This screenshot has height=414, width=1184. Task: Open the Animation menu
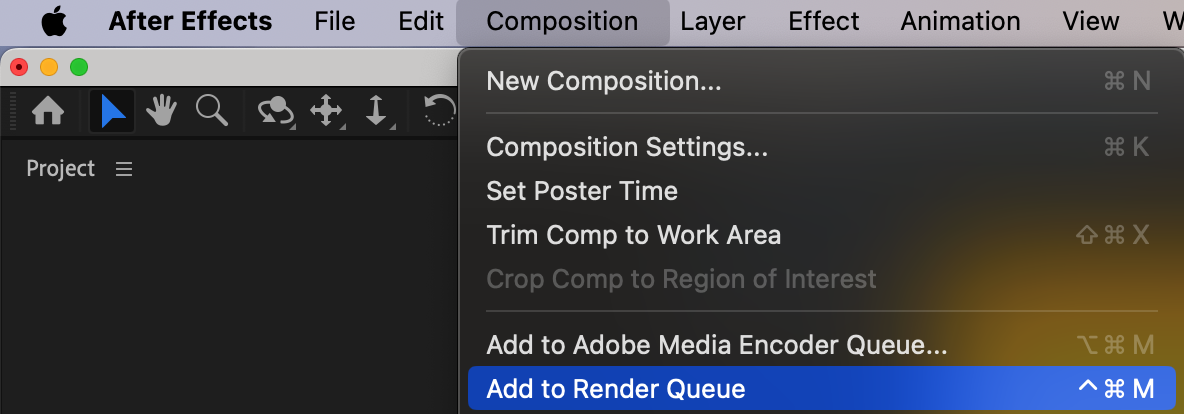(x=960, y=21)
